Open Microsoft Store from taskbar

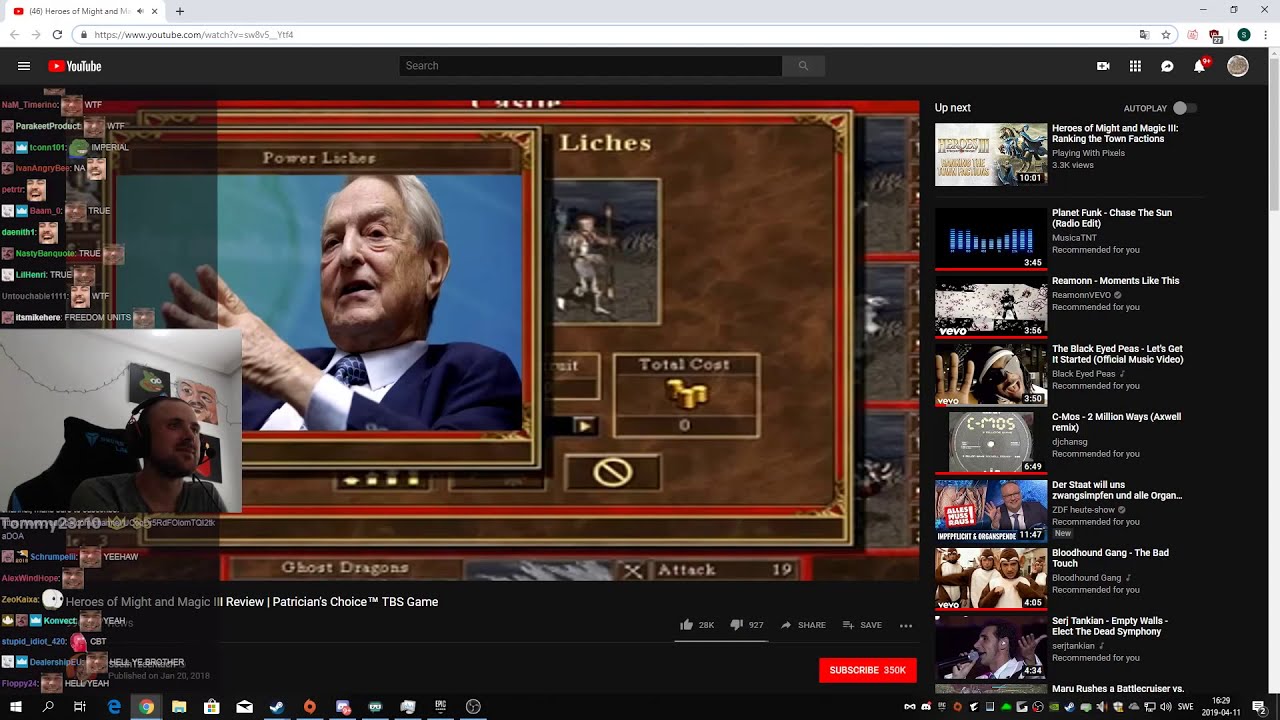pos(212,707)
